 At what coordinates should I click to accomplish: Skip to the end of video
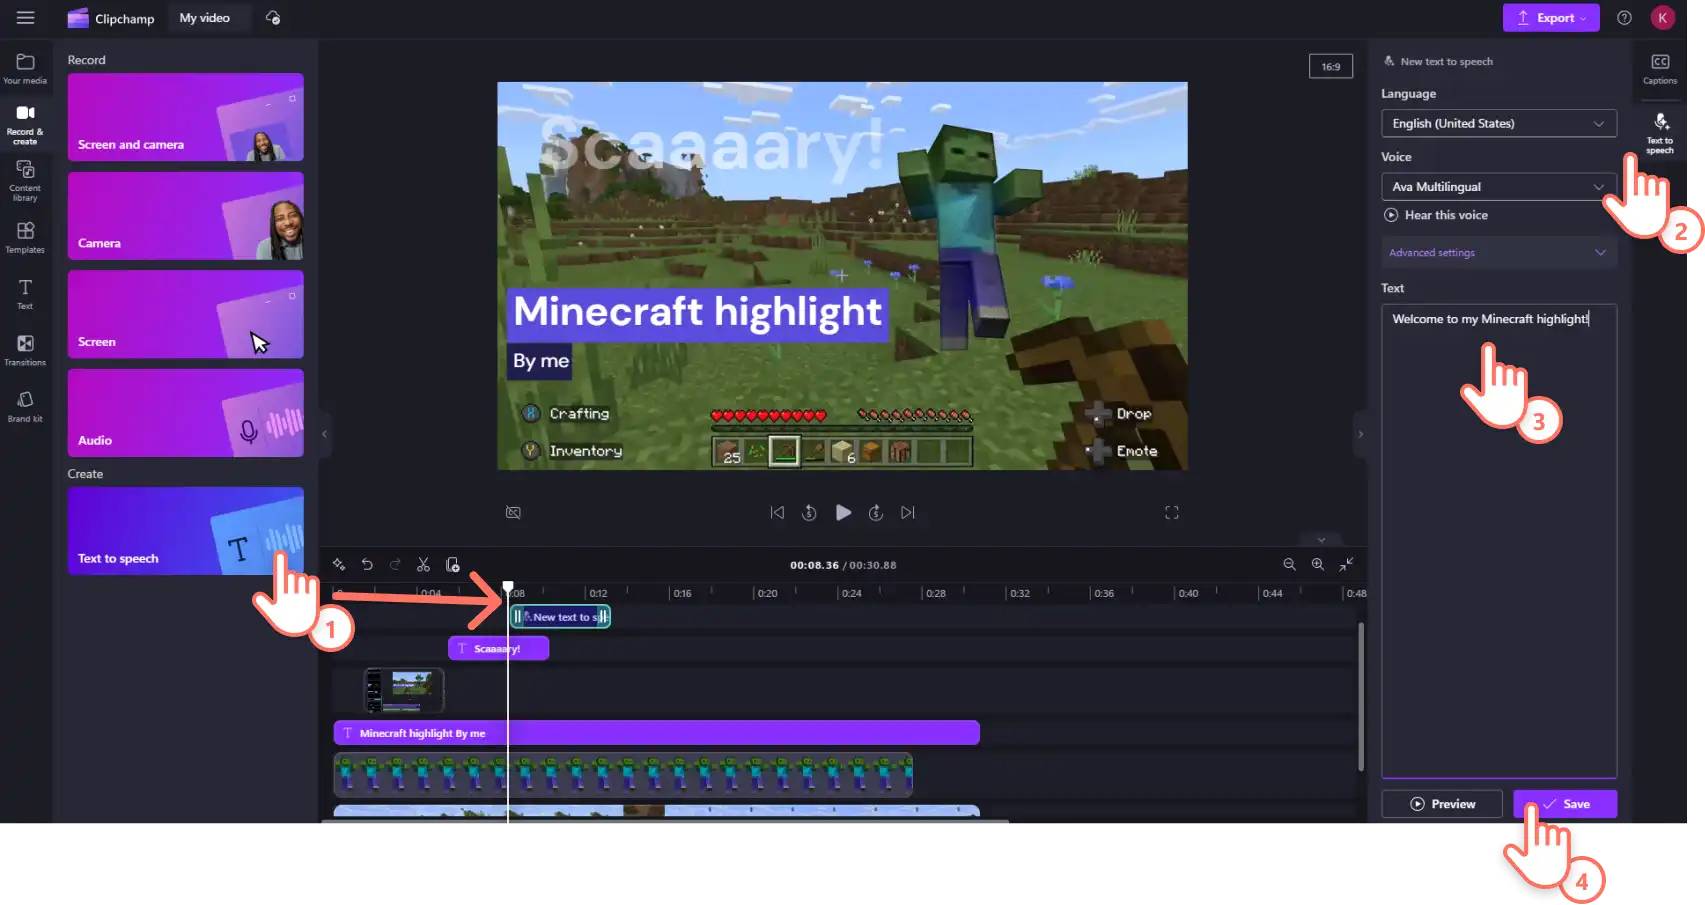[907, 512]
